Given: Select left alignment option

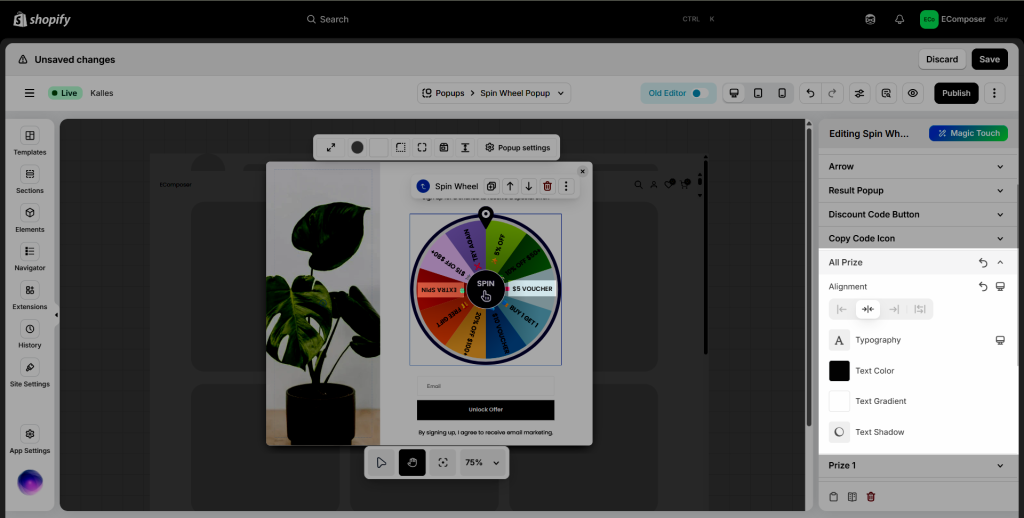Looking at the screenshot, I should click(x=842, y=309).
